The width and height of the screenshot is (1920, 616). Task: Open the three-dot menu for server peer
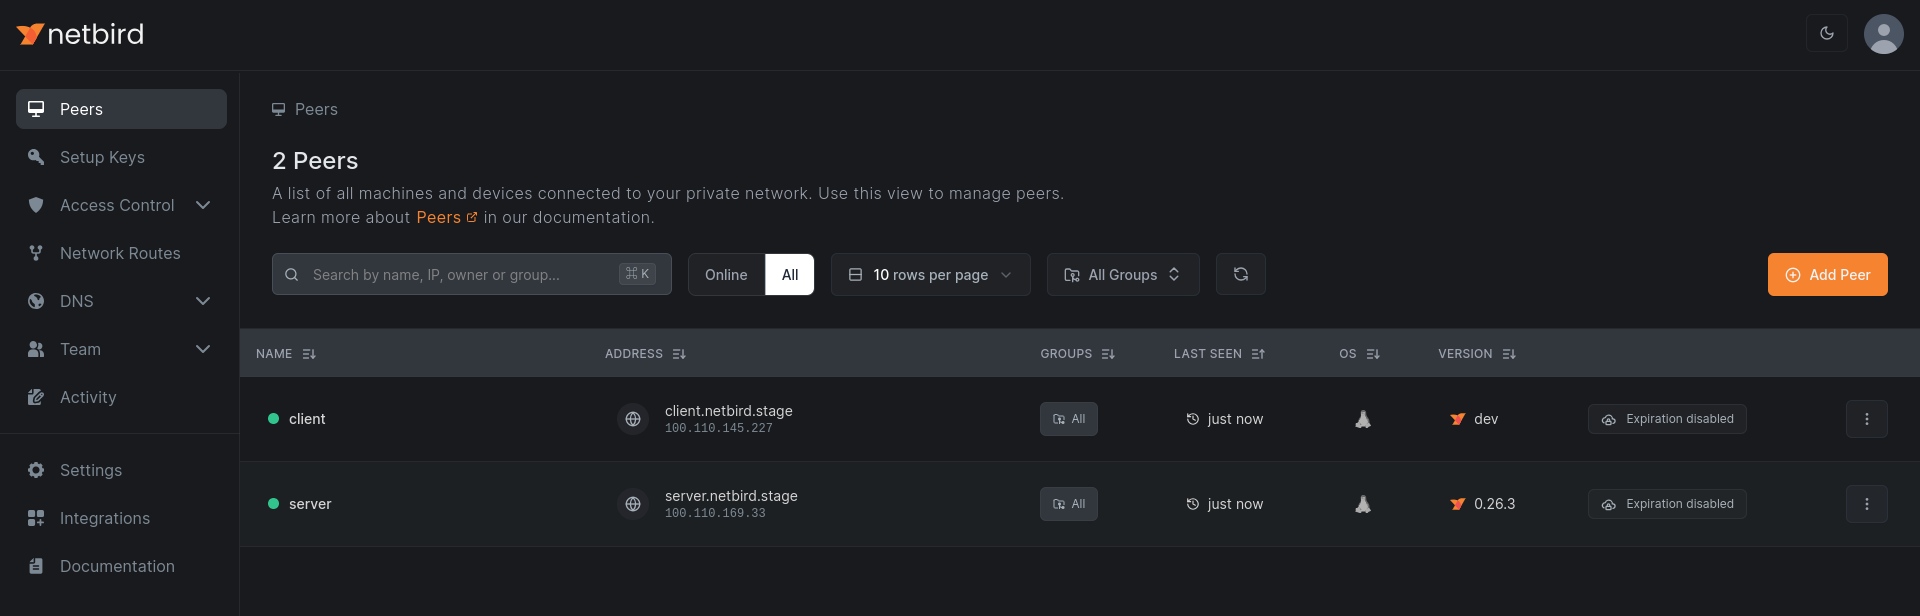coord(1866,504)
